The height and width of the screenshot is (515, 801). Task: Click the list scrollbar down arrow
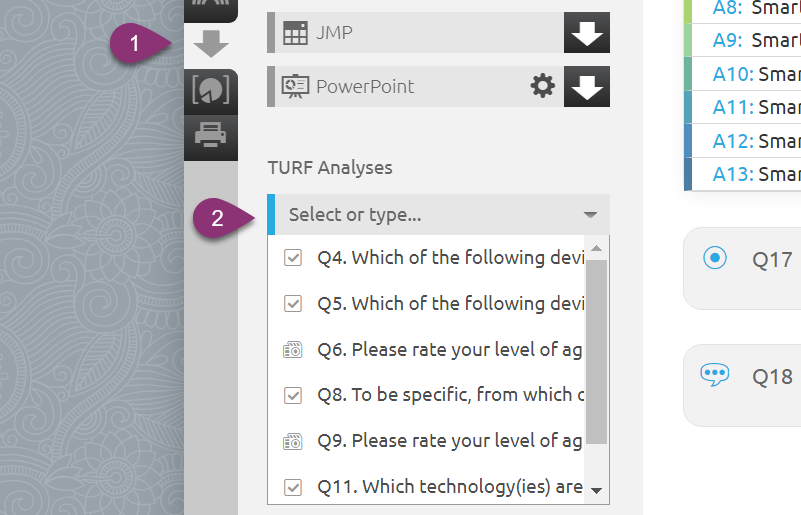point(596,491)
